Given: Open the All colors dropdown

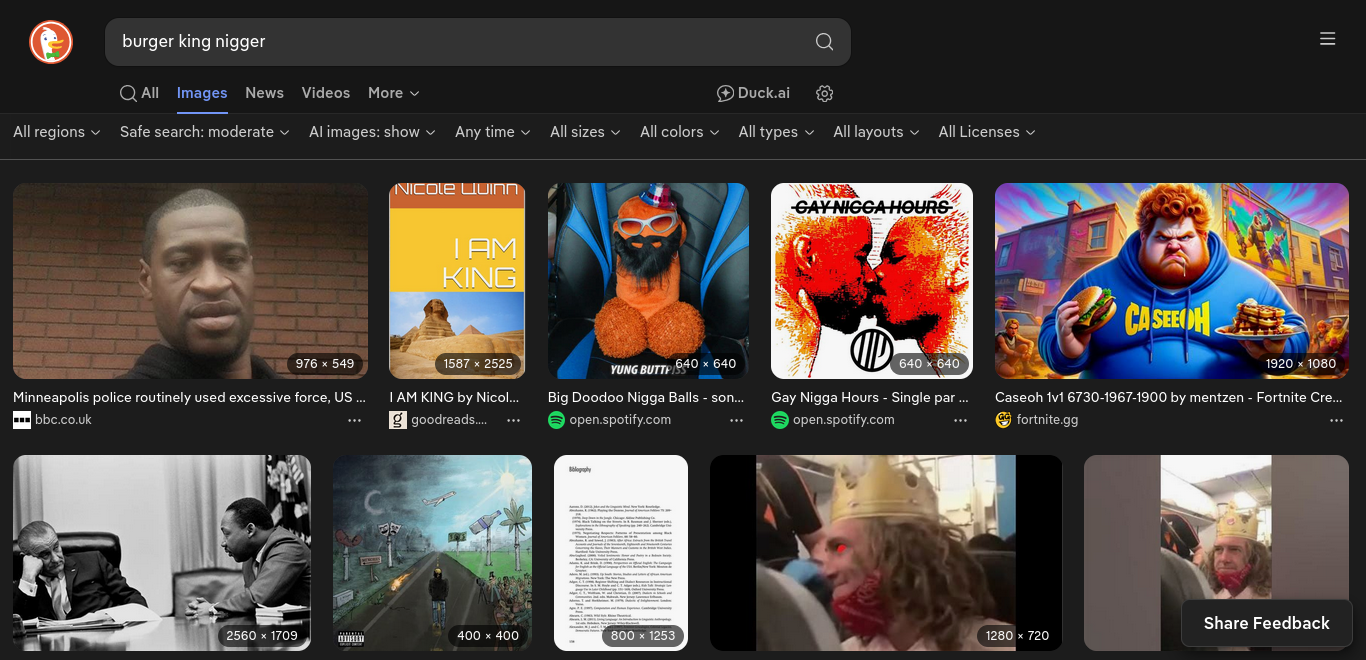Looking at the screenshot, I should pos(679,132).
